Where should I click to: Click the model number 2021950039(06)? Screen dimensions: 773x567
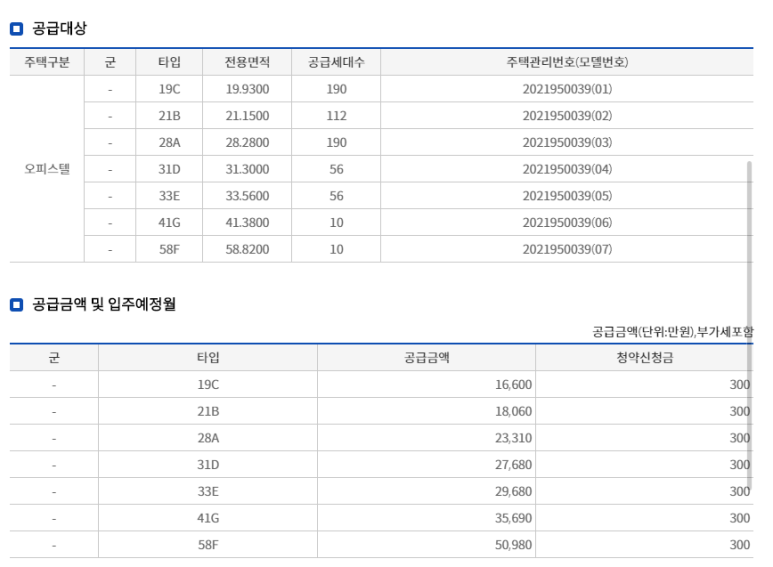point(567,222)
